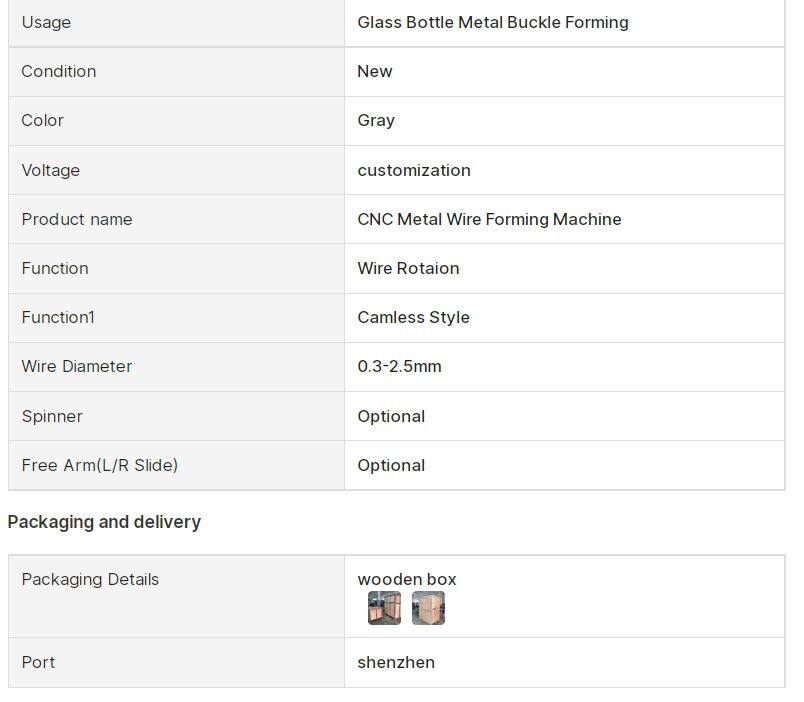Click the 'wooden box' packaging text
The height and width of the screenshot is (702, 804).
[406, 579]
